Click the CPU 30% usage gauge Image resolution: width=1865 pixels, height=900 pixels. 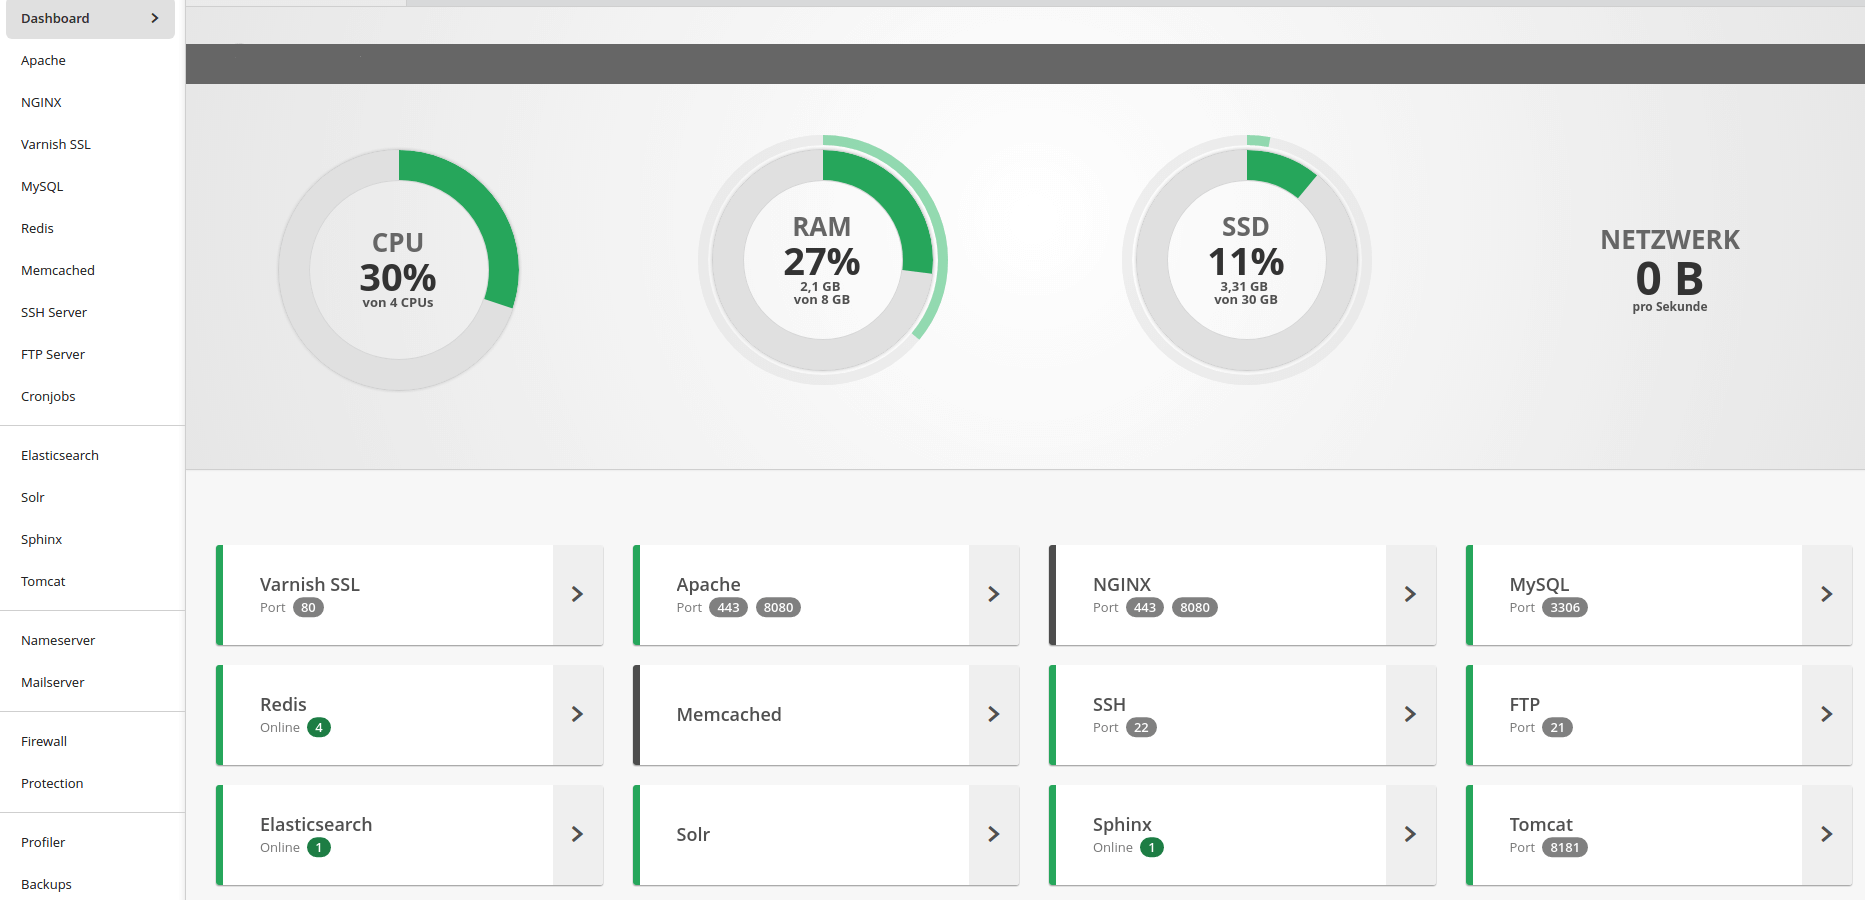(398, 269)
